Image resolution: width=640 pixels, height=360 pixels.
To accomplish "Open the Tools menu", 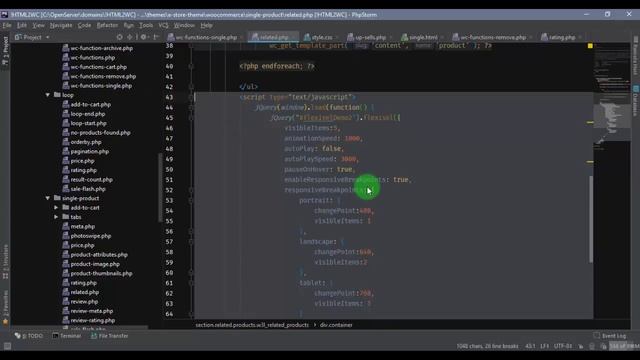I will (x=146, y=25).
